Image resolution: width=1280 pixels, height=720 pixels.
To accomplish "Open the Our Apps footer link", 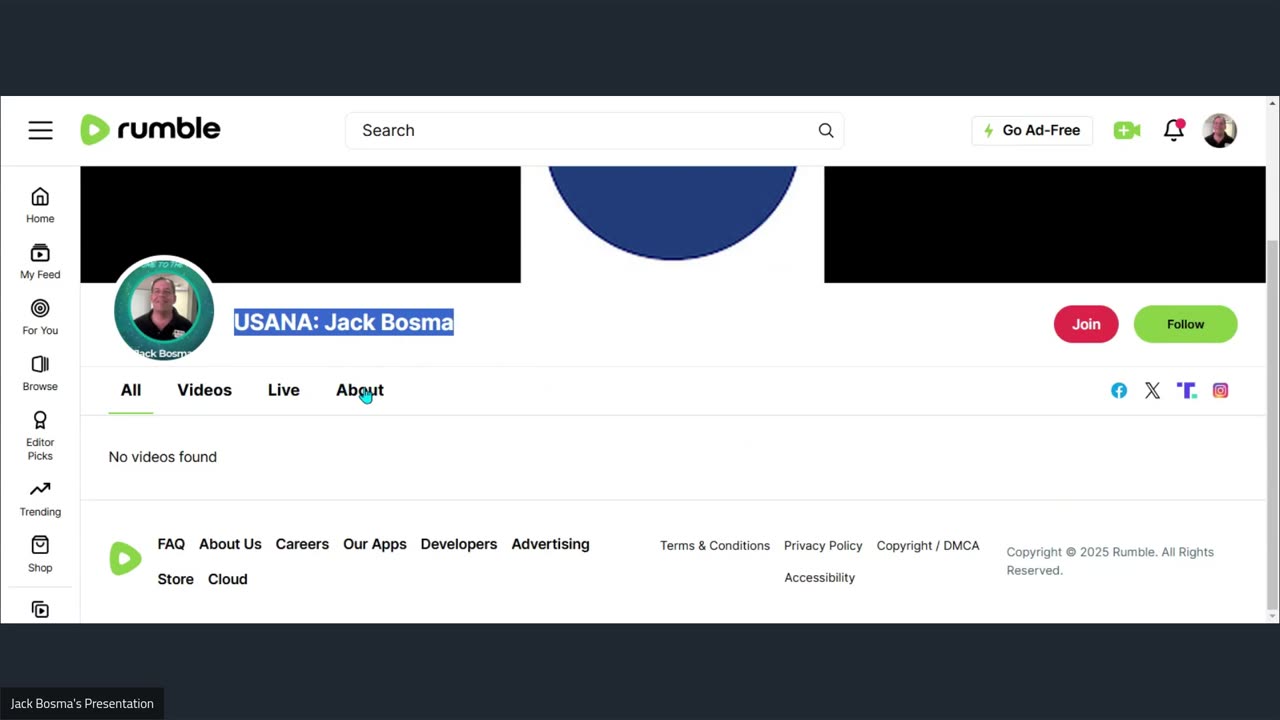I will [375, 544].
